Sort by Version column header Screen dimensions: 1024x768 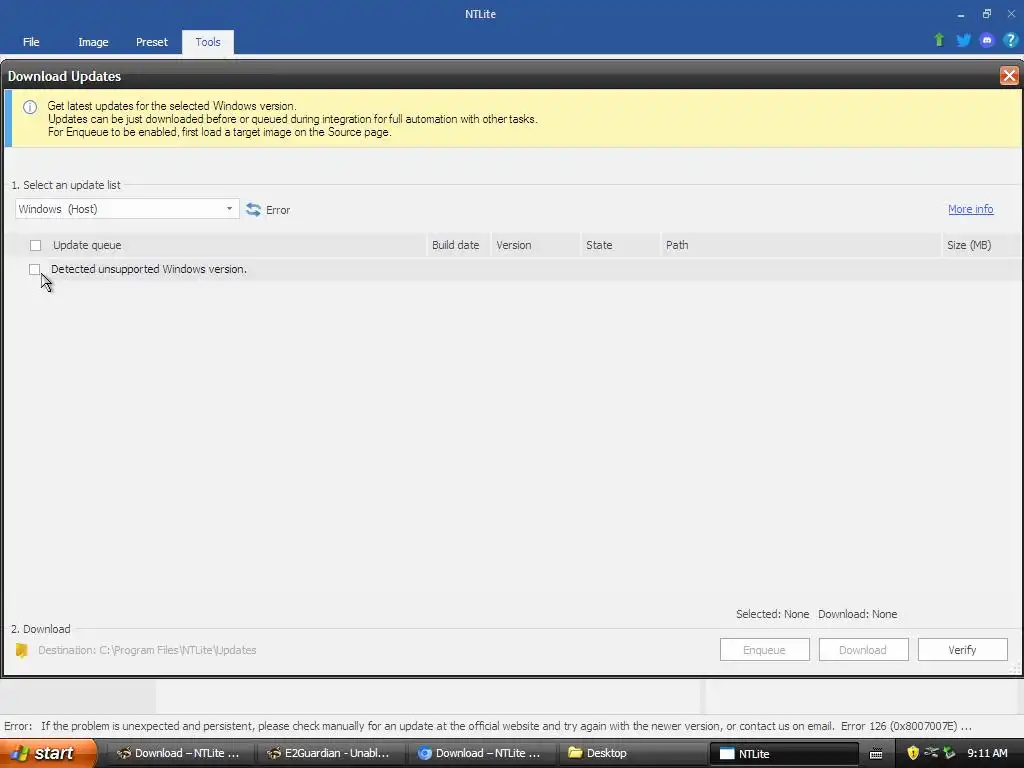pos(513,246)
